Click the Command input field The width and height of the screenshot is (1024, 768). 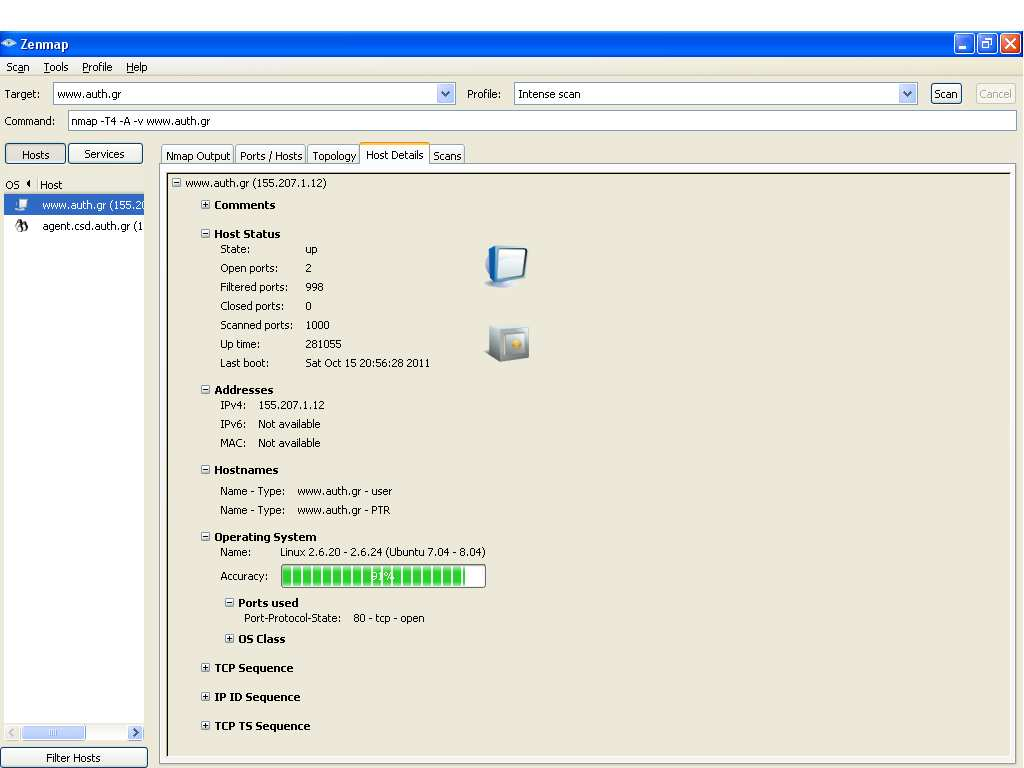(542, 121)
